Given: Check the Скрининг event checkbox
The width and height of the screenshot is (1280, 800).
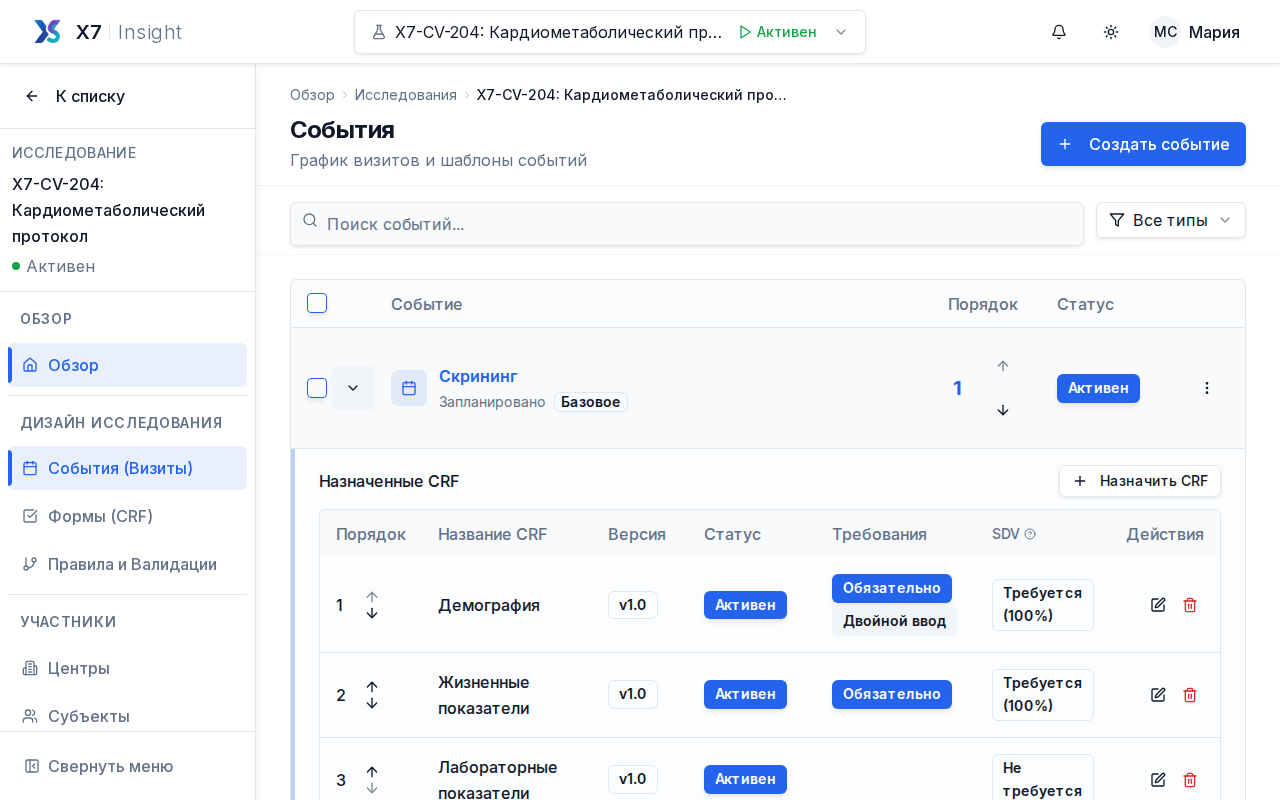Looking at the screenshot, I should pos(317,388).
